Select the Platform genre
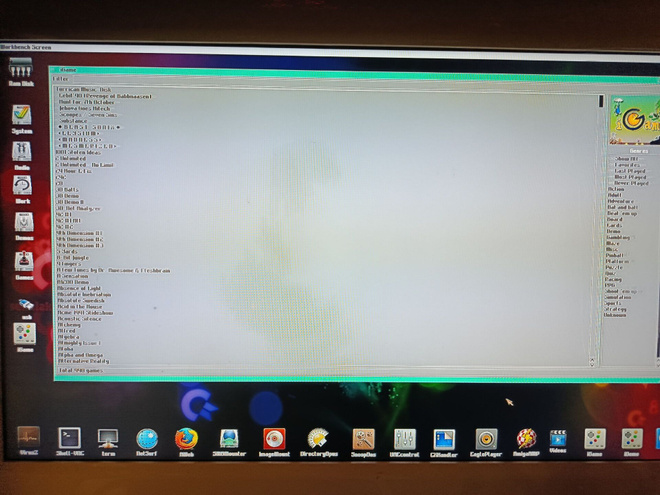Screen dimensions: 660x495 pyautogui.click(x=617, y=261)
